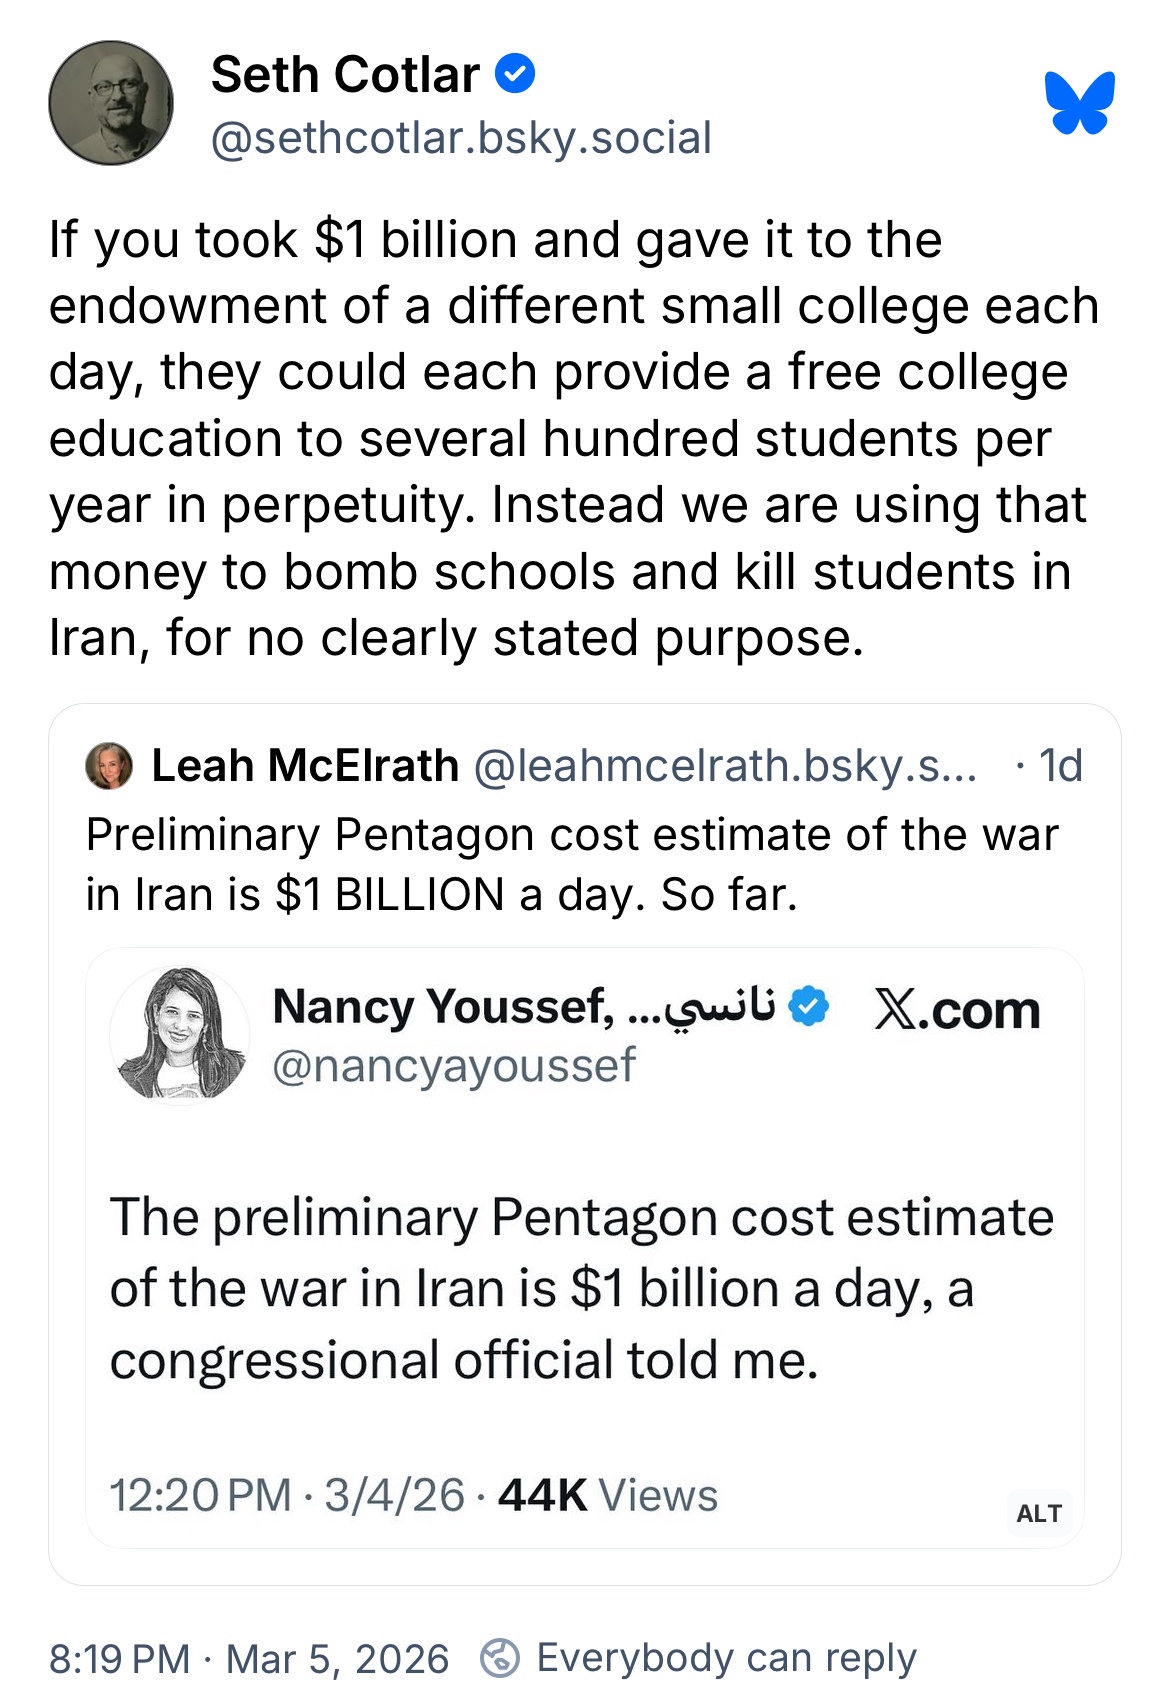The image size is (1170, 1701).
Task: Click Leah McElrath's small avatar
Action: [x=109, y=766]
